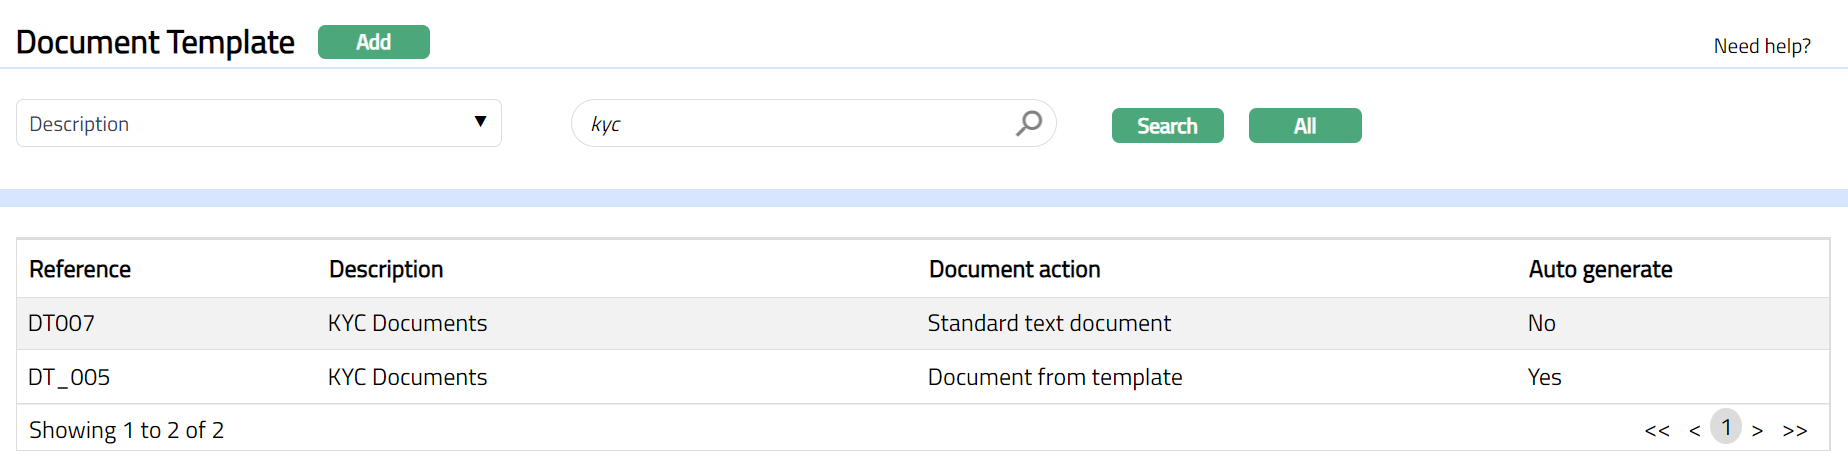Click the All button
Screen dimensions: 1848x465
pyautogui.click(x=1304, y=126)
